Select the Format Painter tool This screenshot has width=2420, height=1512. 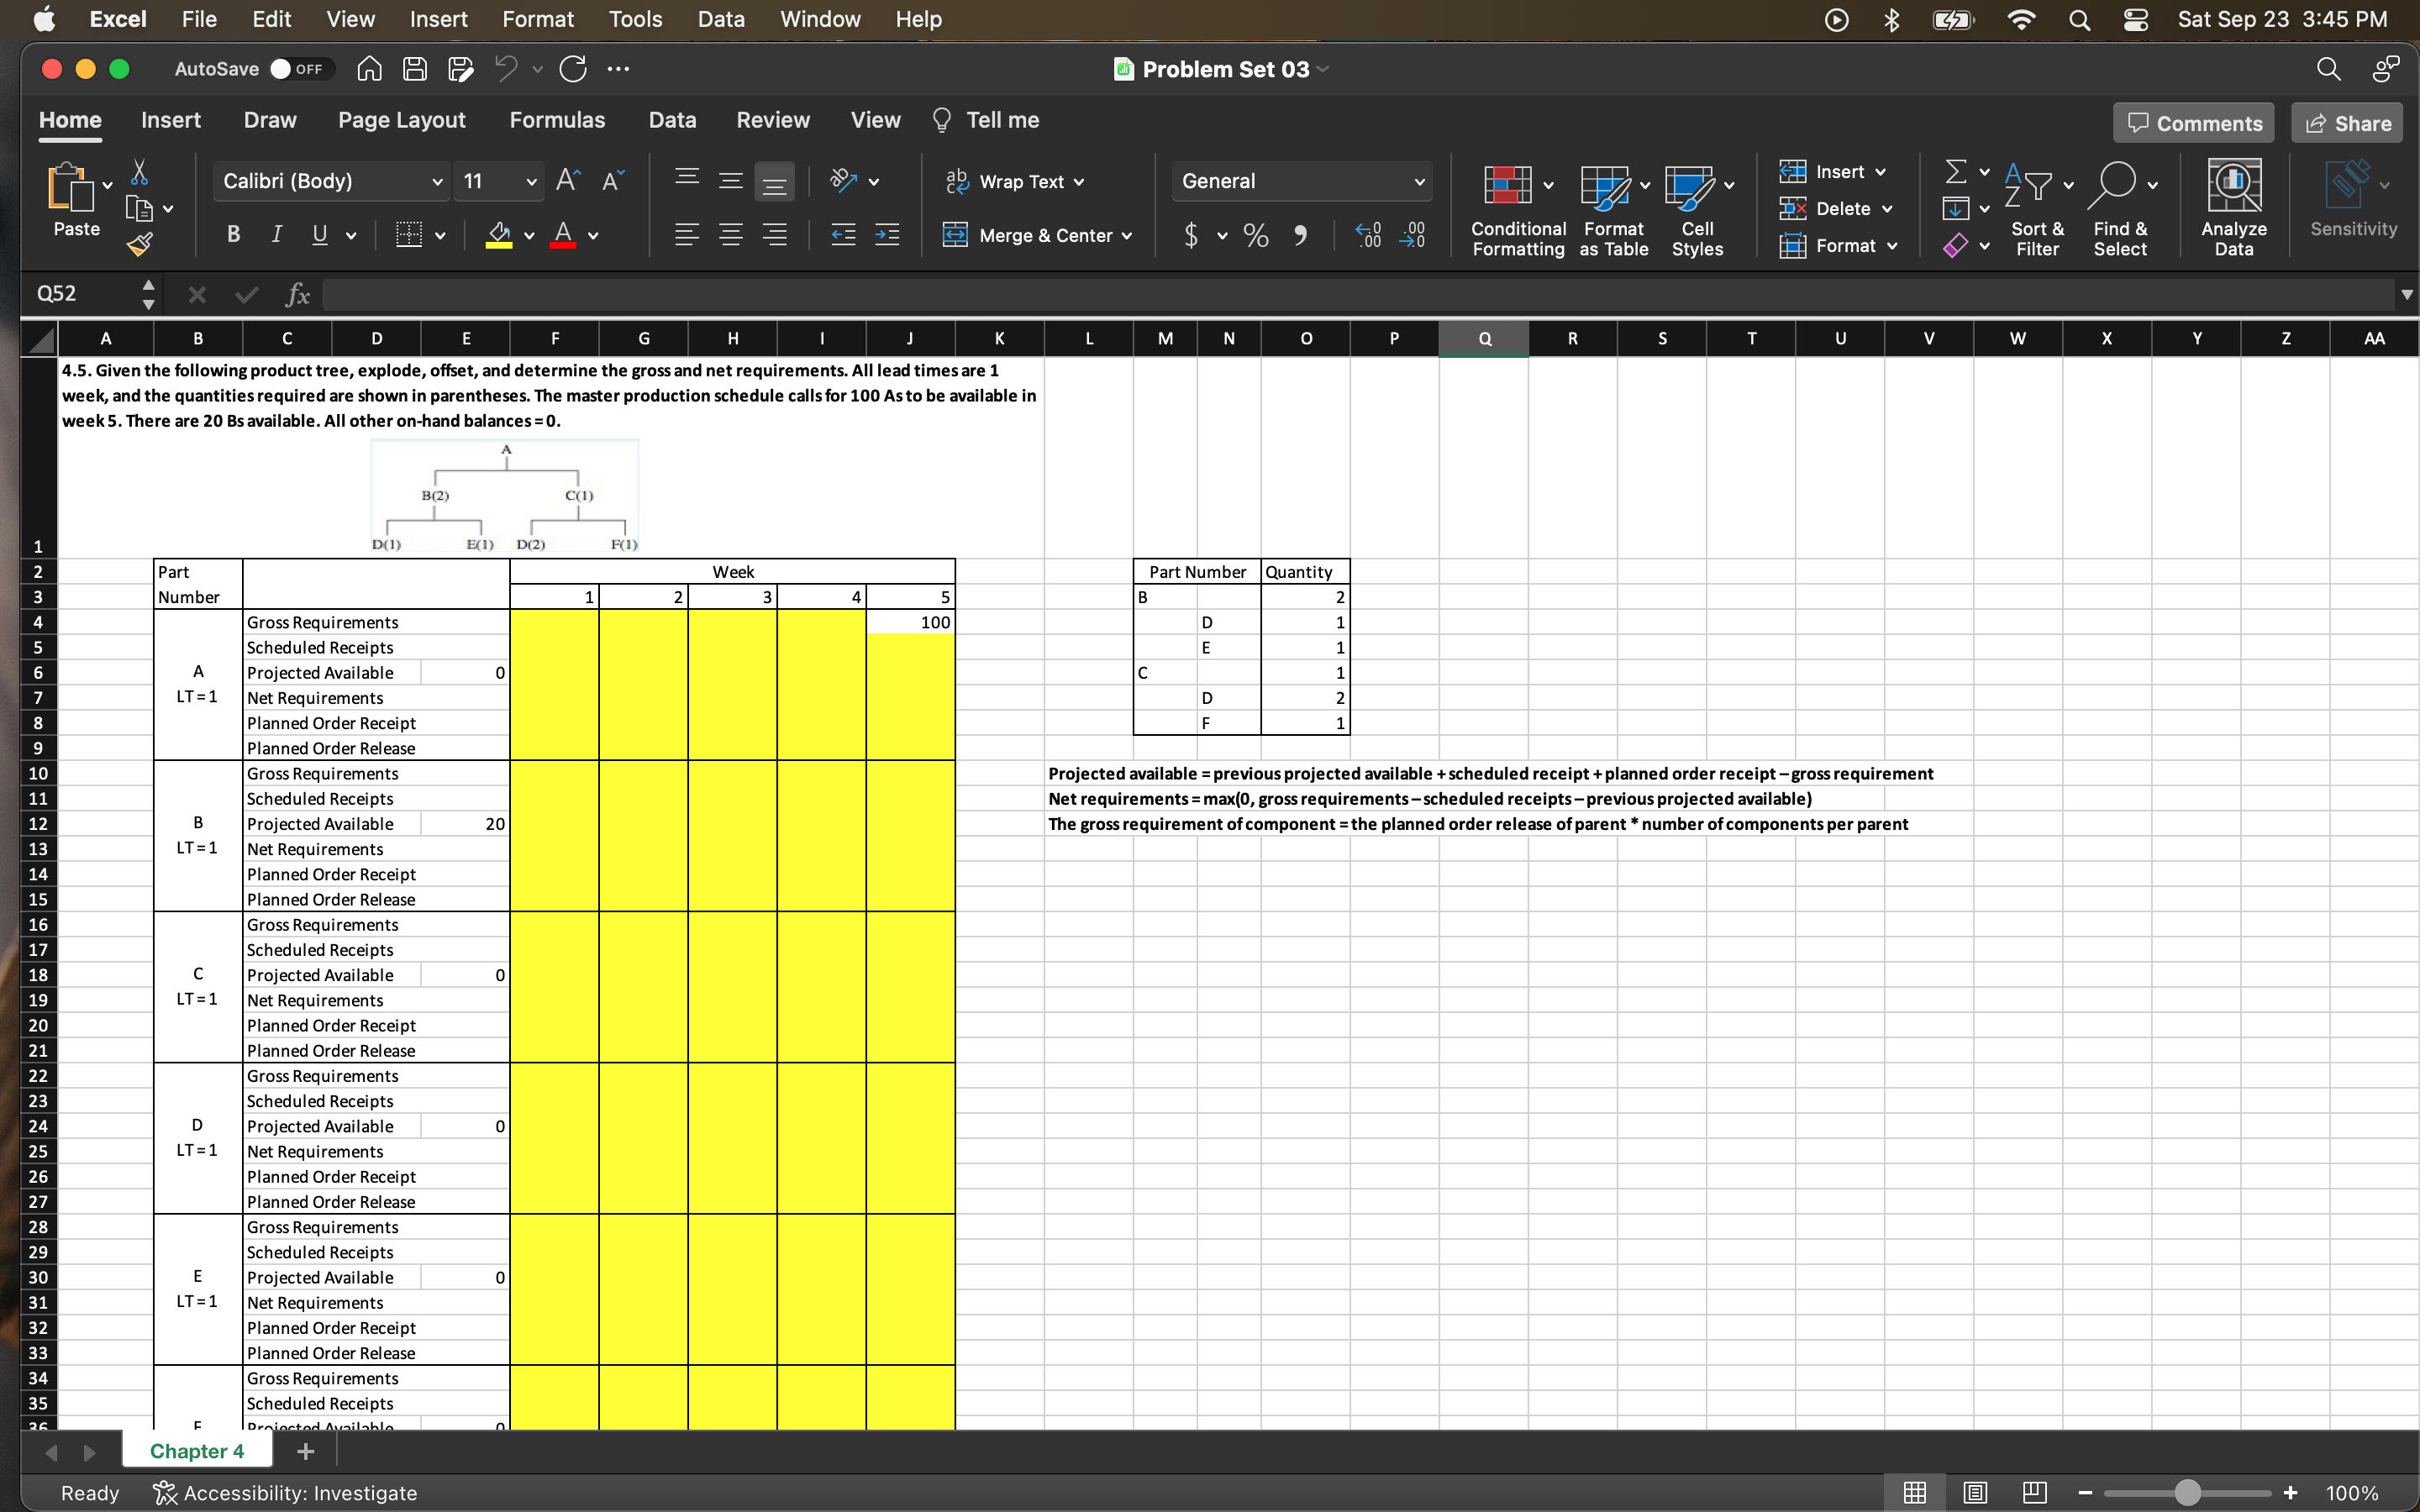click(140, 243)
